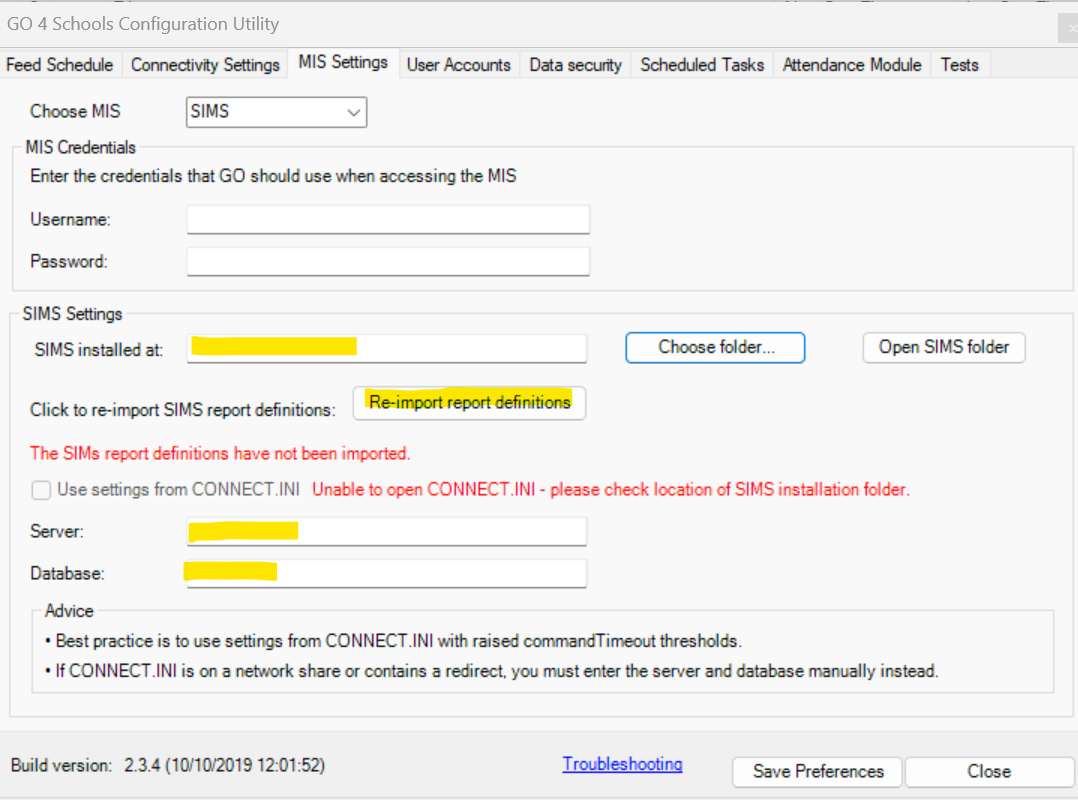
Task: Go to the User Accounts tab
Action: point(459,65)
